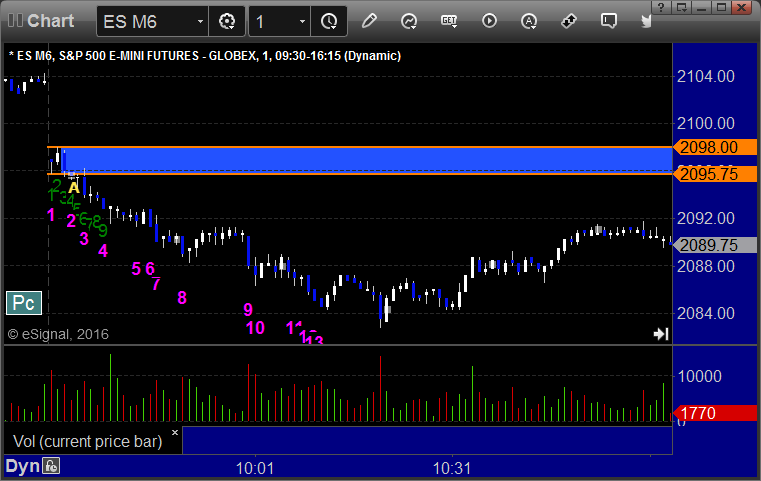
Task: Click magenta count number 3
Action: pyautogui.click(x=84, y=238)
